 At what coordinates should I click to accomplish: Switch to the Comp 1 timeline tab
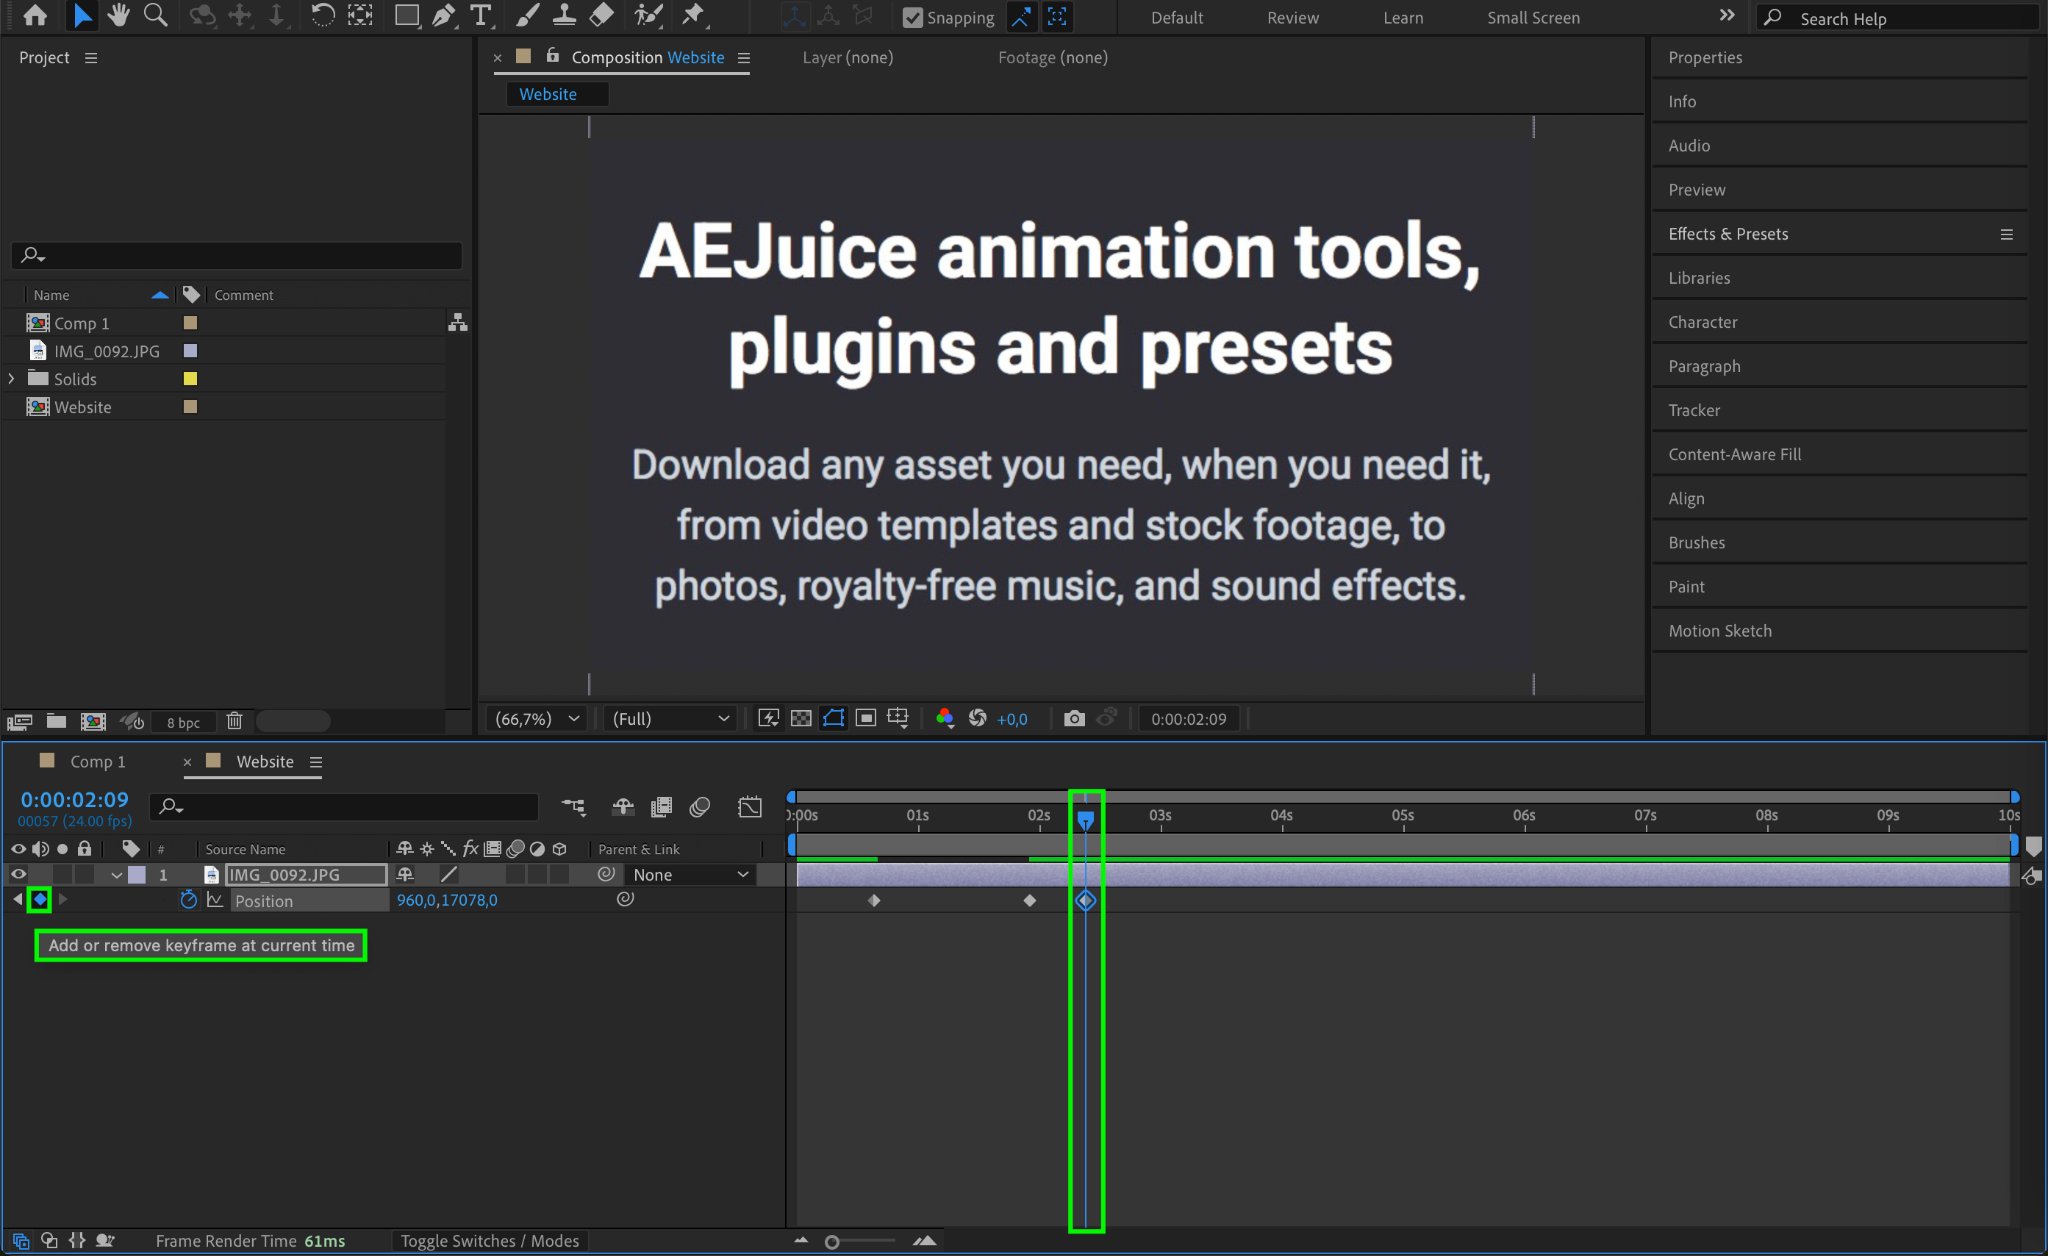(97, 762)
